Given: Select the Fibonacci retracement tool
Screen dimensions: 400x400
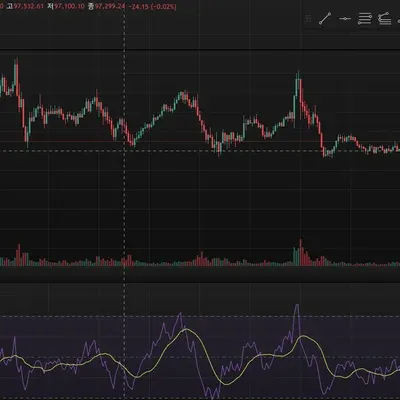Looking at the screenshot, I should click(x=364, y=19).
